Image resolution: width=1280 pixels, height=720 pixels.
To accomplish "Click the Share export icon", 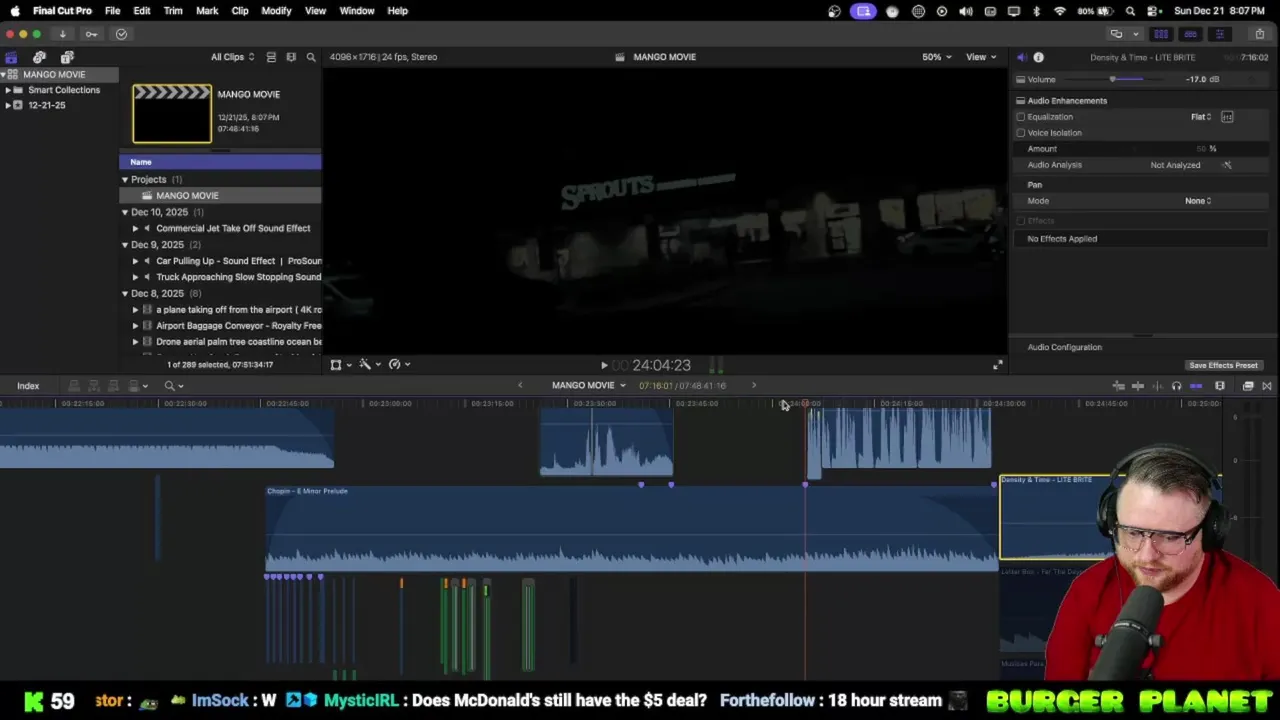I will 1259,34.
